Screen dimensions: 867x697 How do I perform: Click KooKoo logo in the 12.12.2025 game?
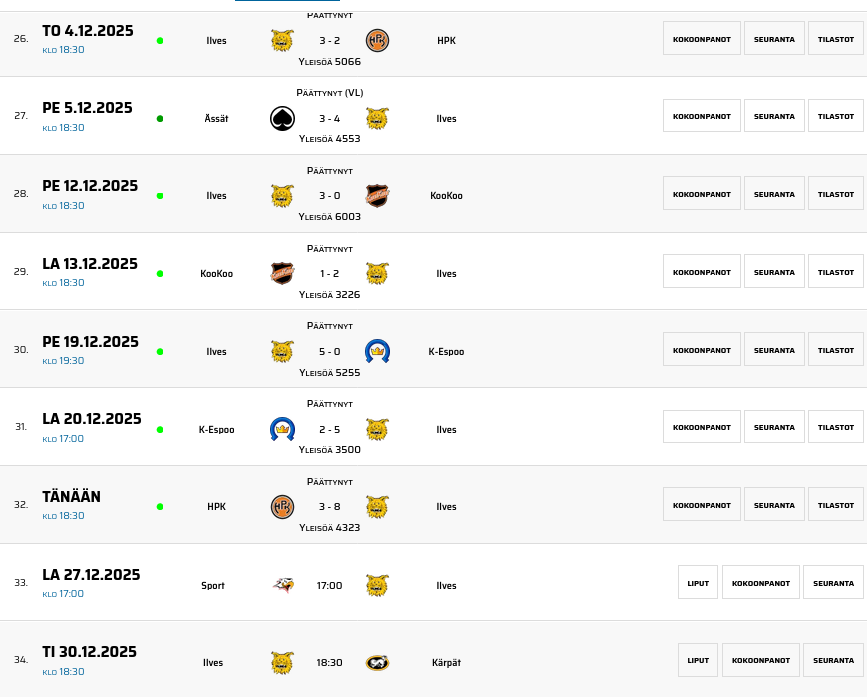(x=377, y=196)
